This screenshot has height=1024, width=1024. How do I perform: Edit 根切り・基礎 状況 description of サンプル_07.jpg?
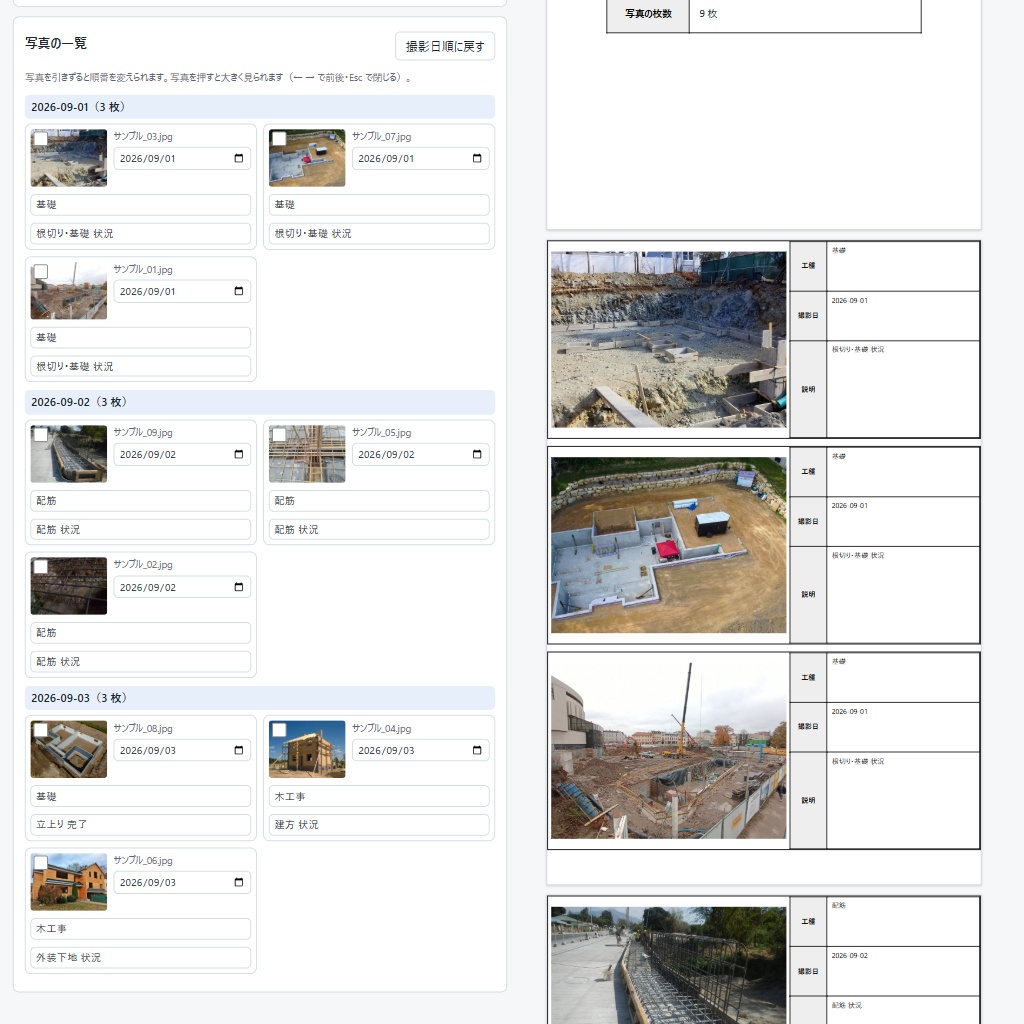click(x=379, y=233)
